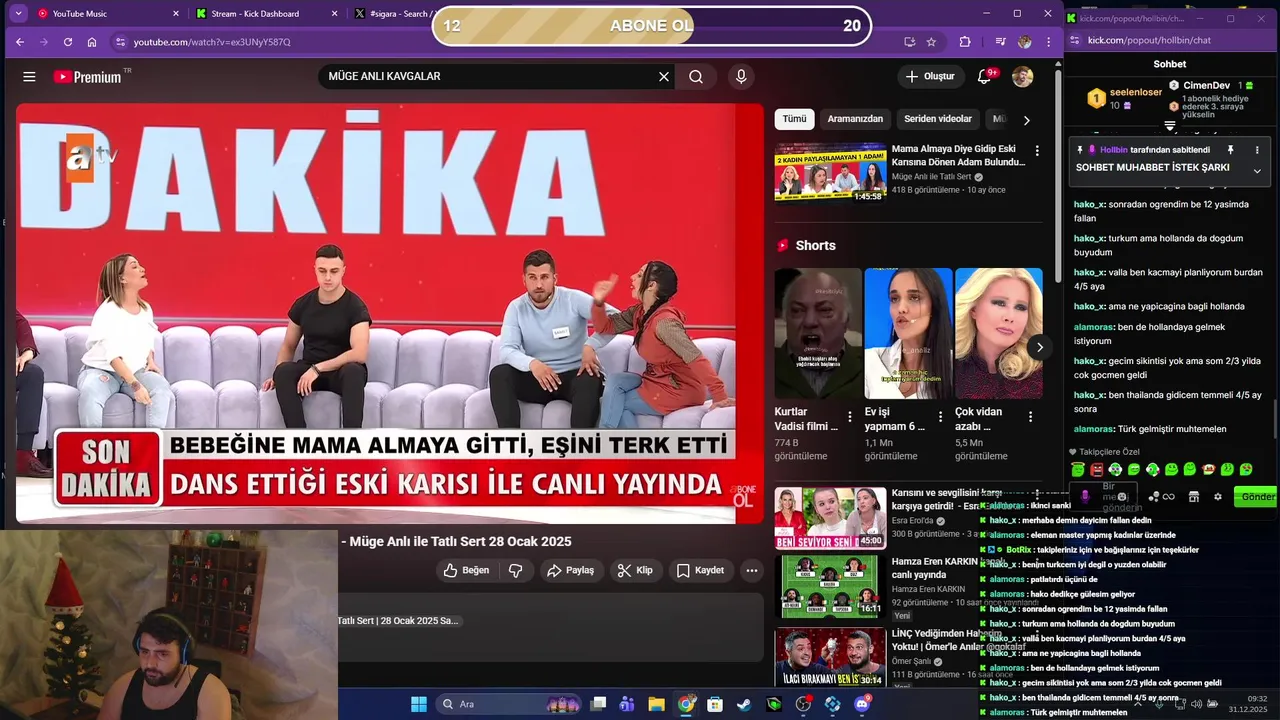This screenshot has width=1280, height=720.
Task: Open Discord from the taskbar
Action: pyautogui.click(x=862, y=704)
